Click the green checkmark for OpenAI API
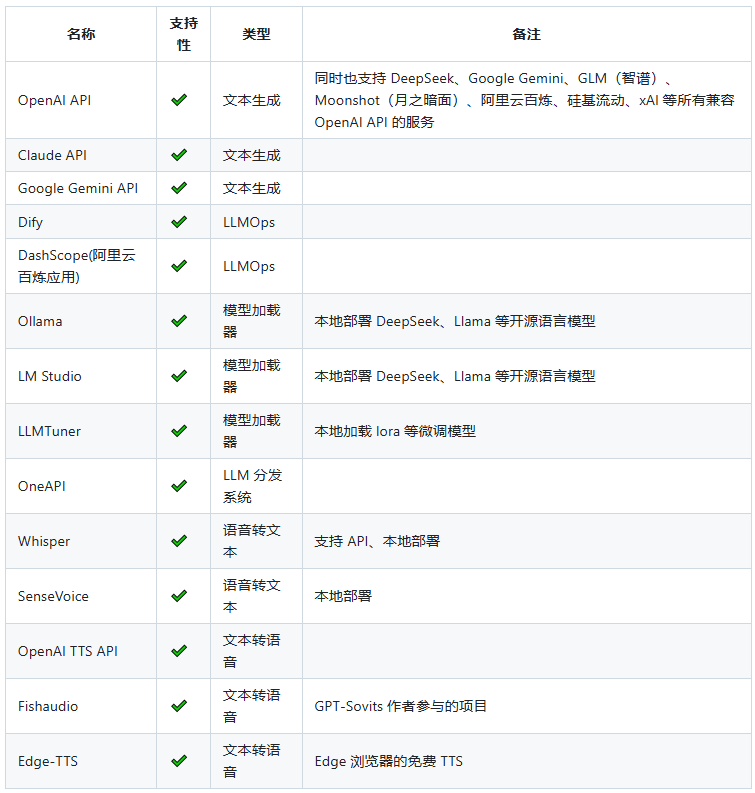Image resolution: width=755 pixels, height=793 pixels. tap(179, 100)
